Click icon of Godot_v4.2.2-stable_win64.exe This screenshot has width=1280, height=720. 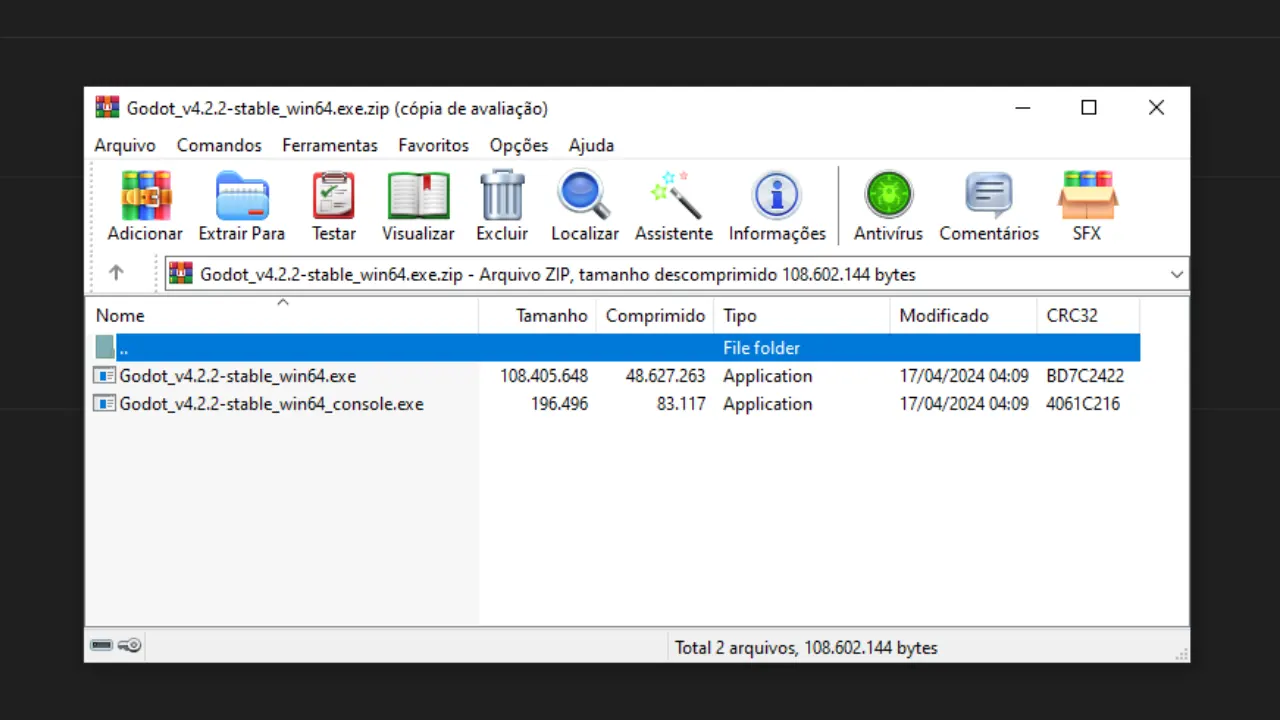tap(104, 376)
